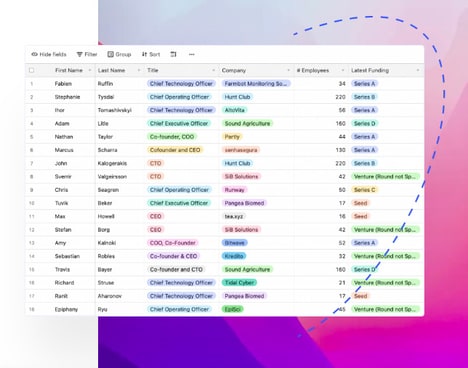Select the Kalogerakis last name cell
Viewport: 468px width, 368px height.
[x=112, y=163]
